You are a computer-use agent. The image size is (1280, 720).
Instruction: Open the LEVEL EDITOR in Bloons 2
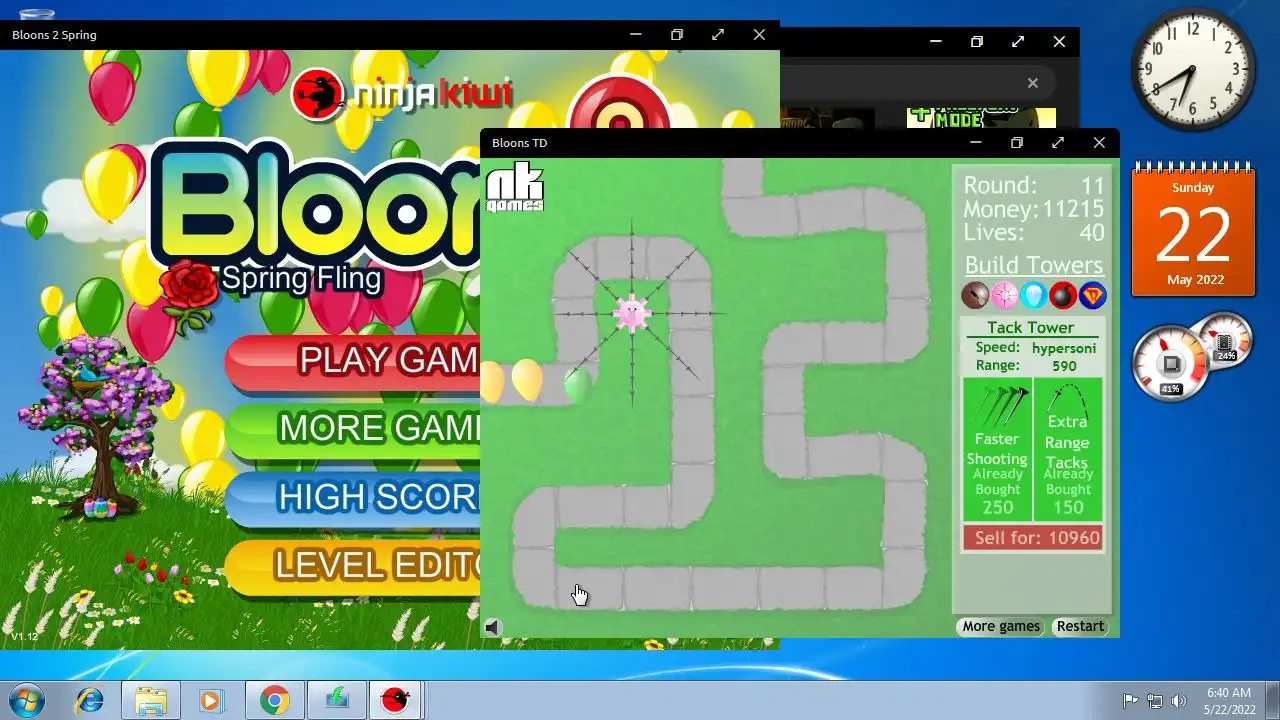[x=353, y=565]
